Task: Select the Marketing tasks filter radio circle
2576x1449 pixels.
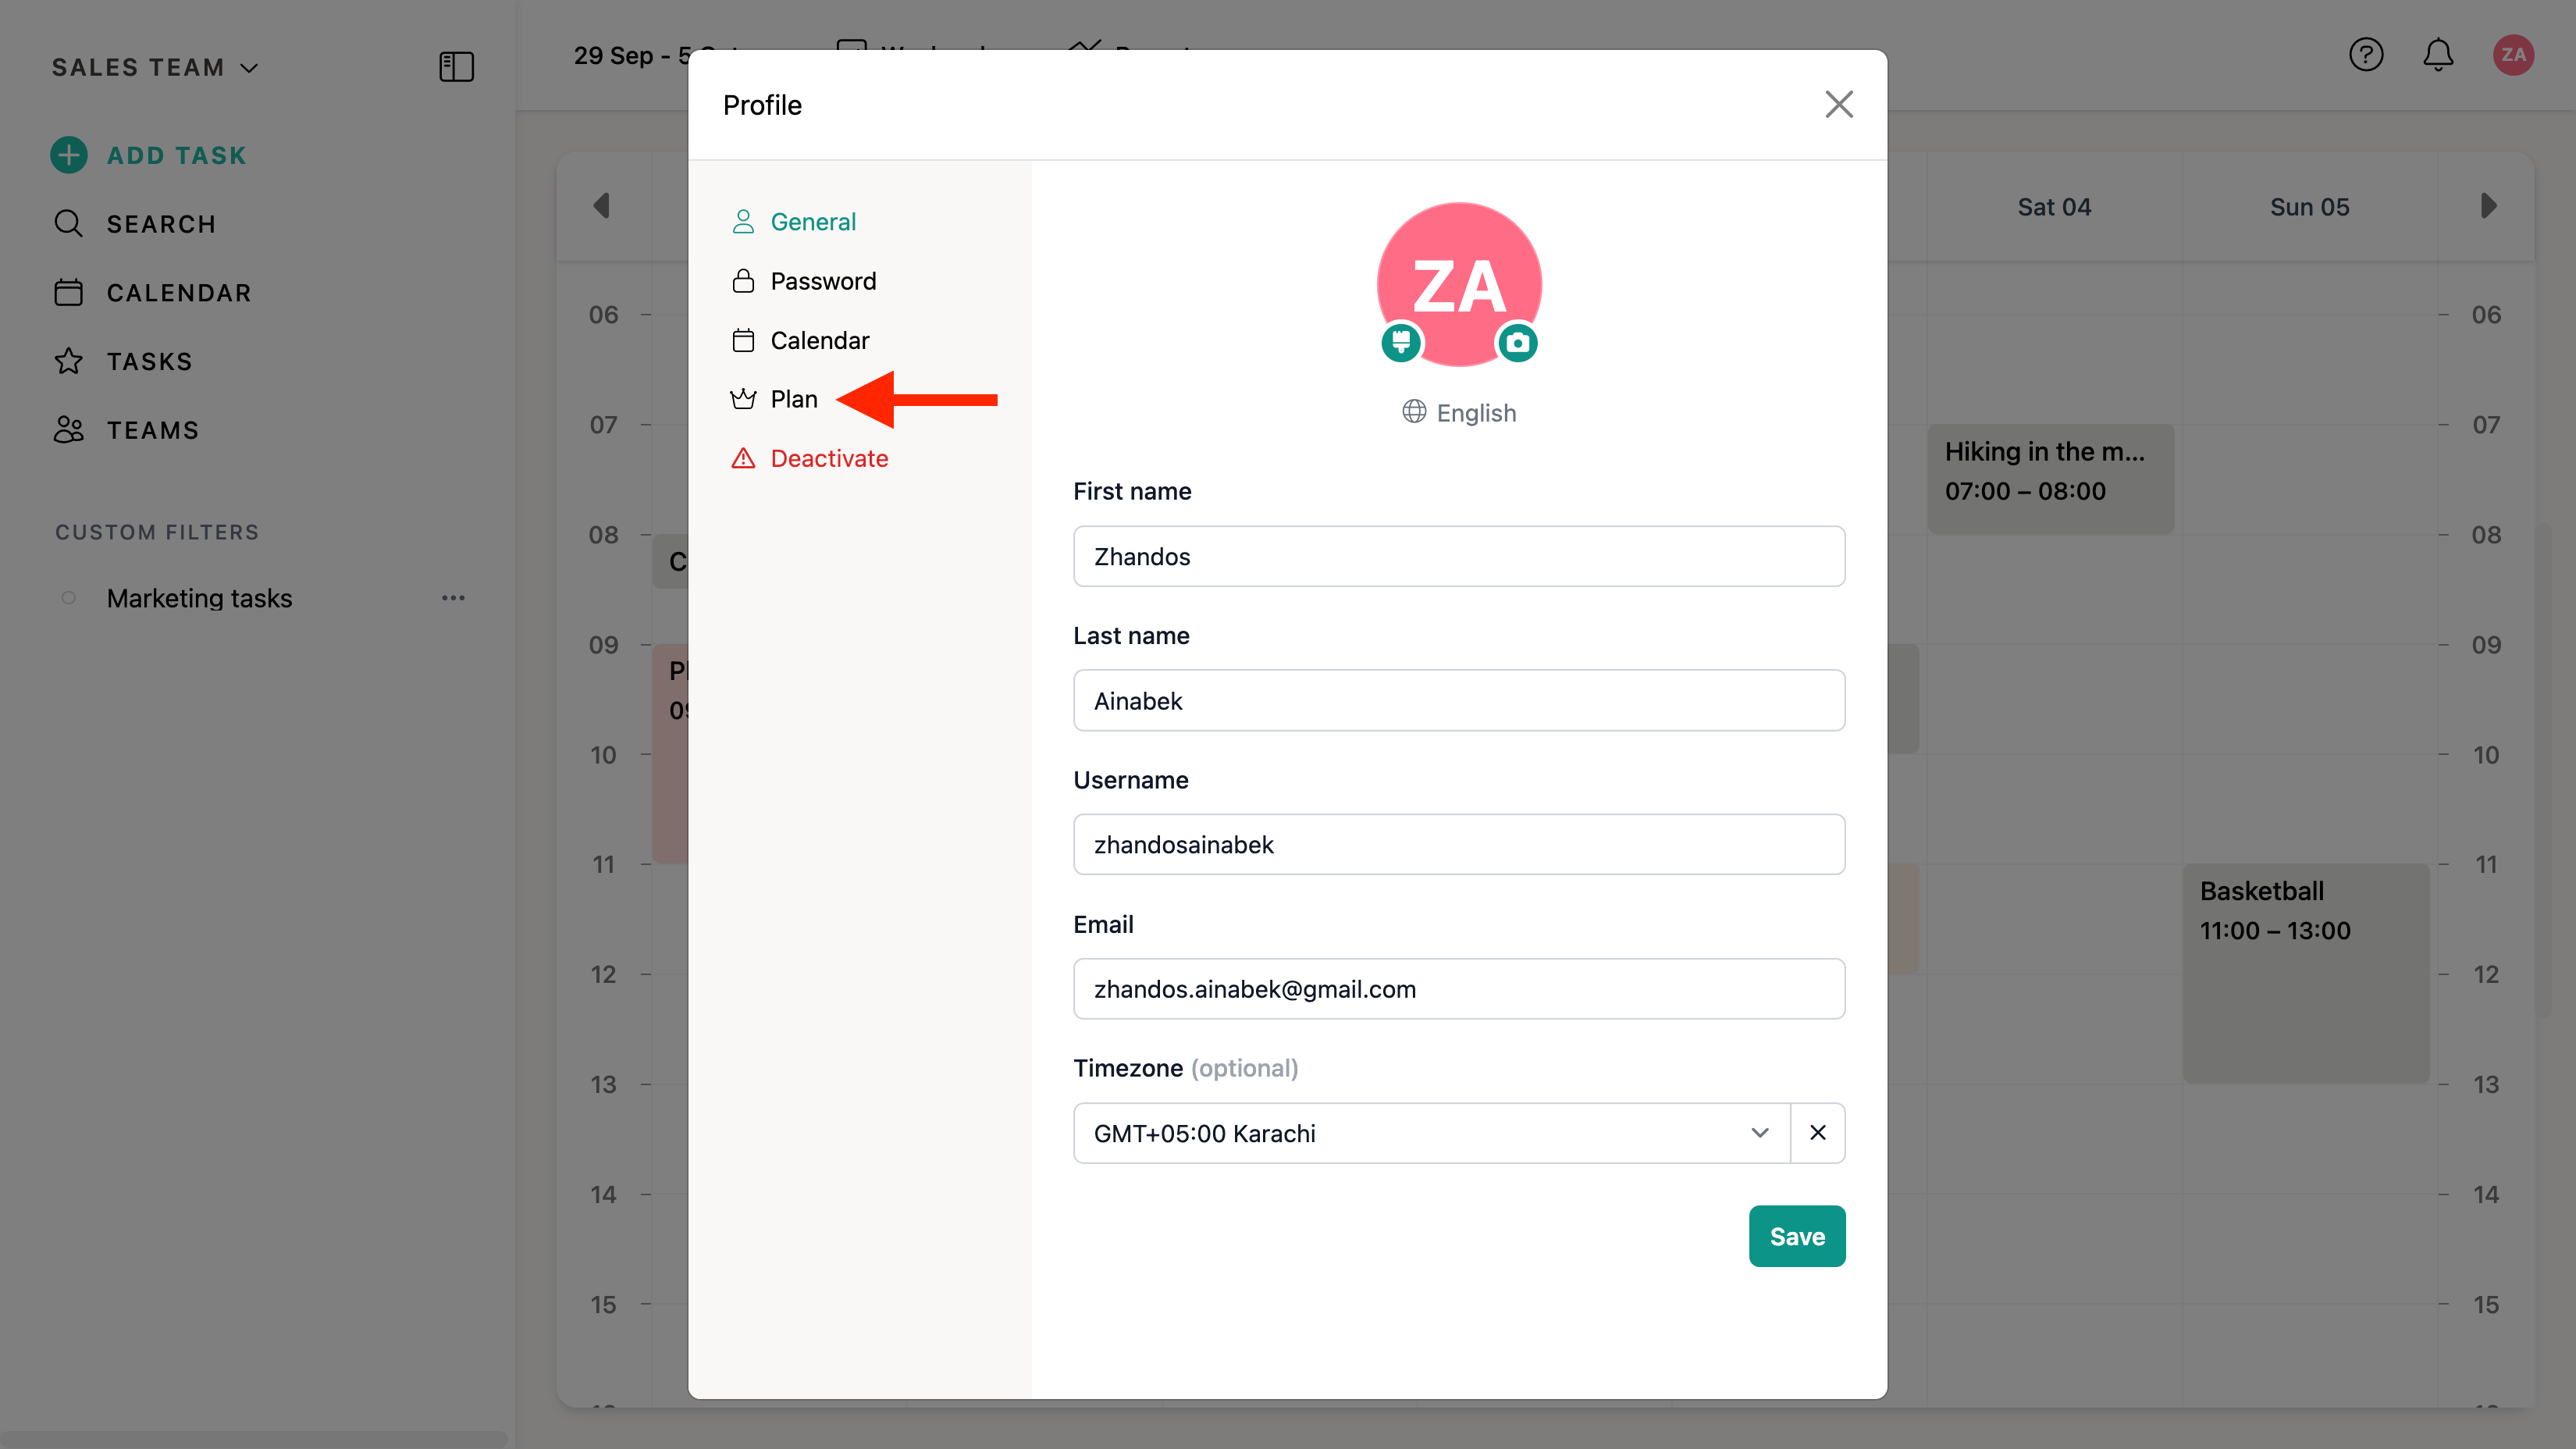Action: coord(69,598)
